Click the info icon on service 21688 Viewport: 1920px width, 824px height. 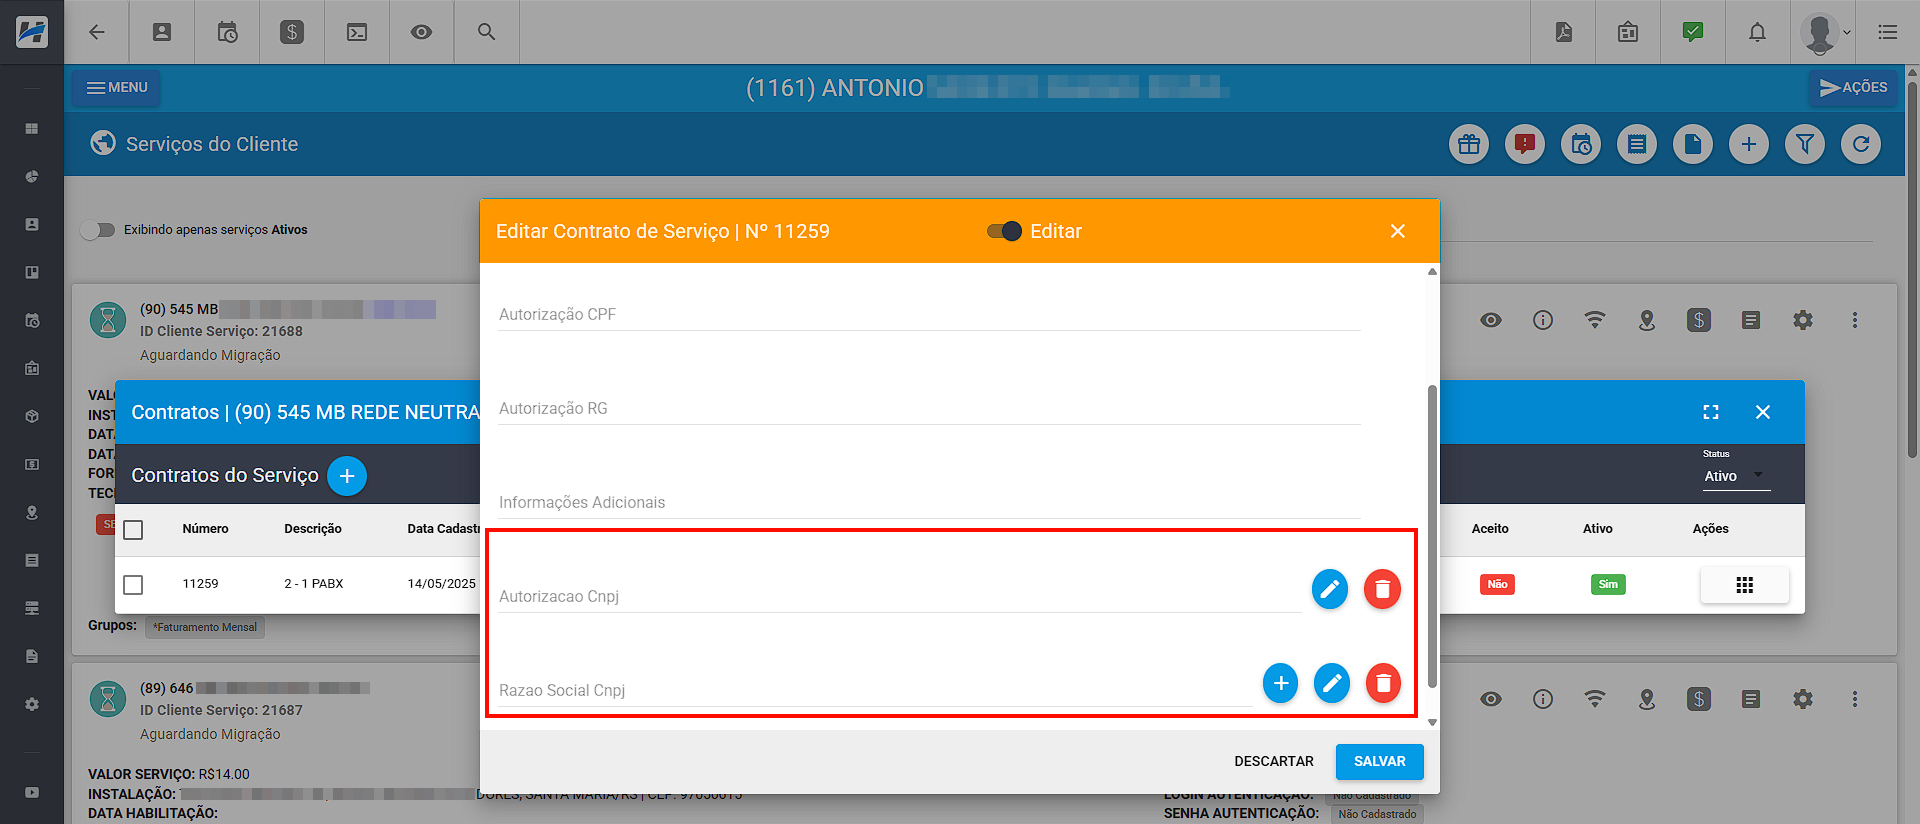[x=1543, y=320]
